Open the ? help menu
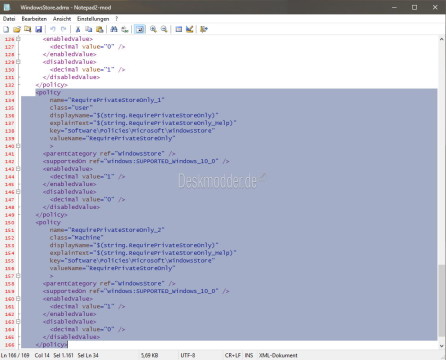This screenshot has width=446, height=360. (x=116, y=19)
